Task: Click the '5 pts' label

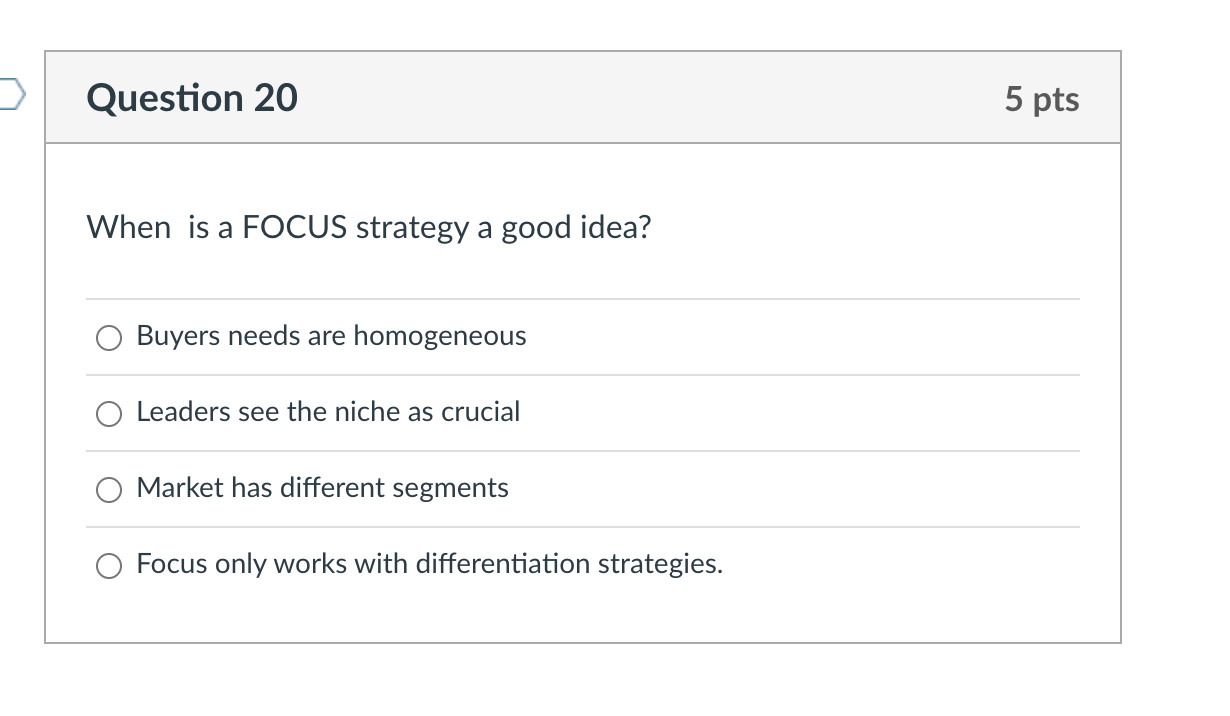Action: coord(1043,98)
